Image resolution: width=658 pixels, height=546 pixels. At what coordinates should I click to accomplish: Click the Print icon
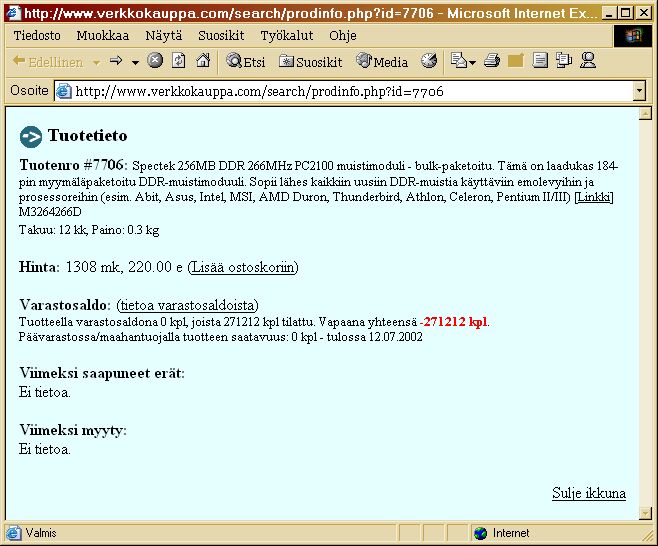pos(491,61)
